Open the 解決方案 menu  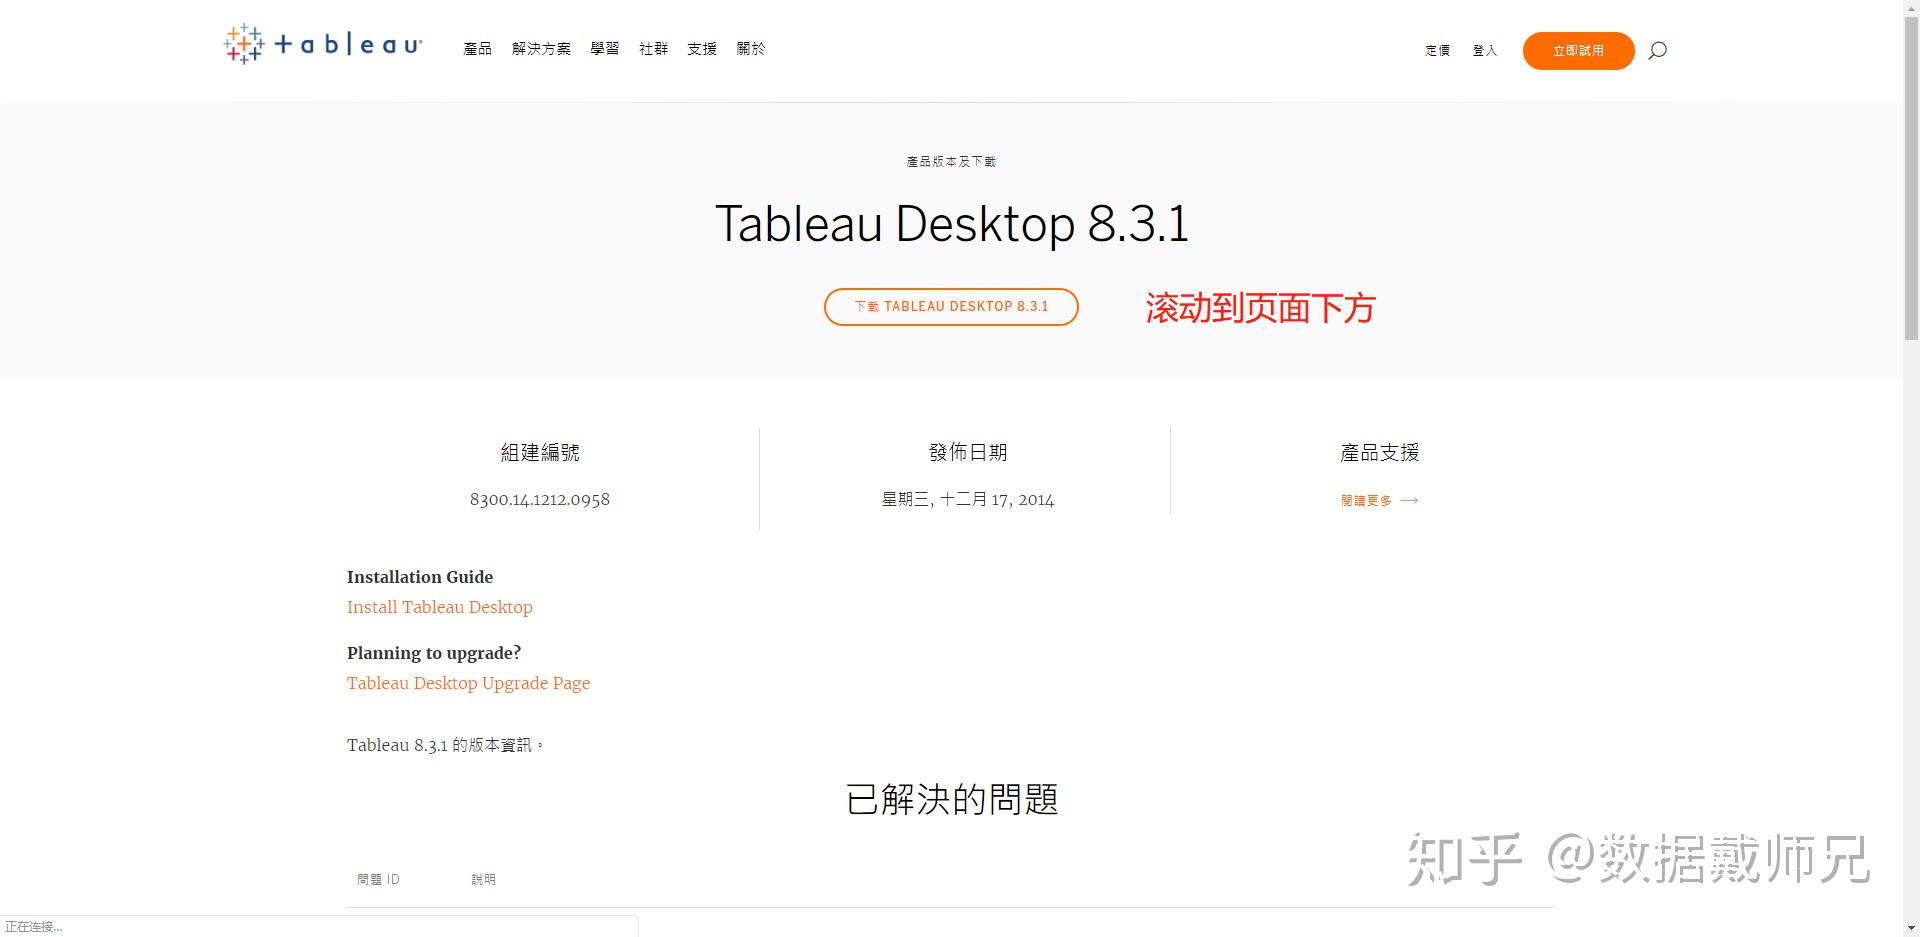541,49
